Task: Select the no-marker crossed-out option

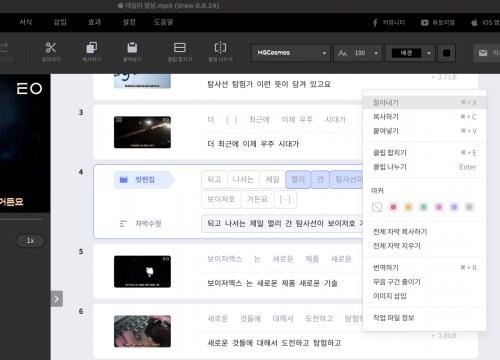Action: tap(377, 207)
